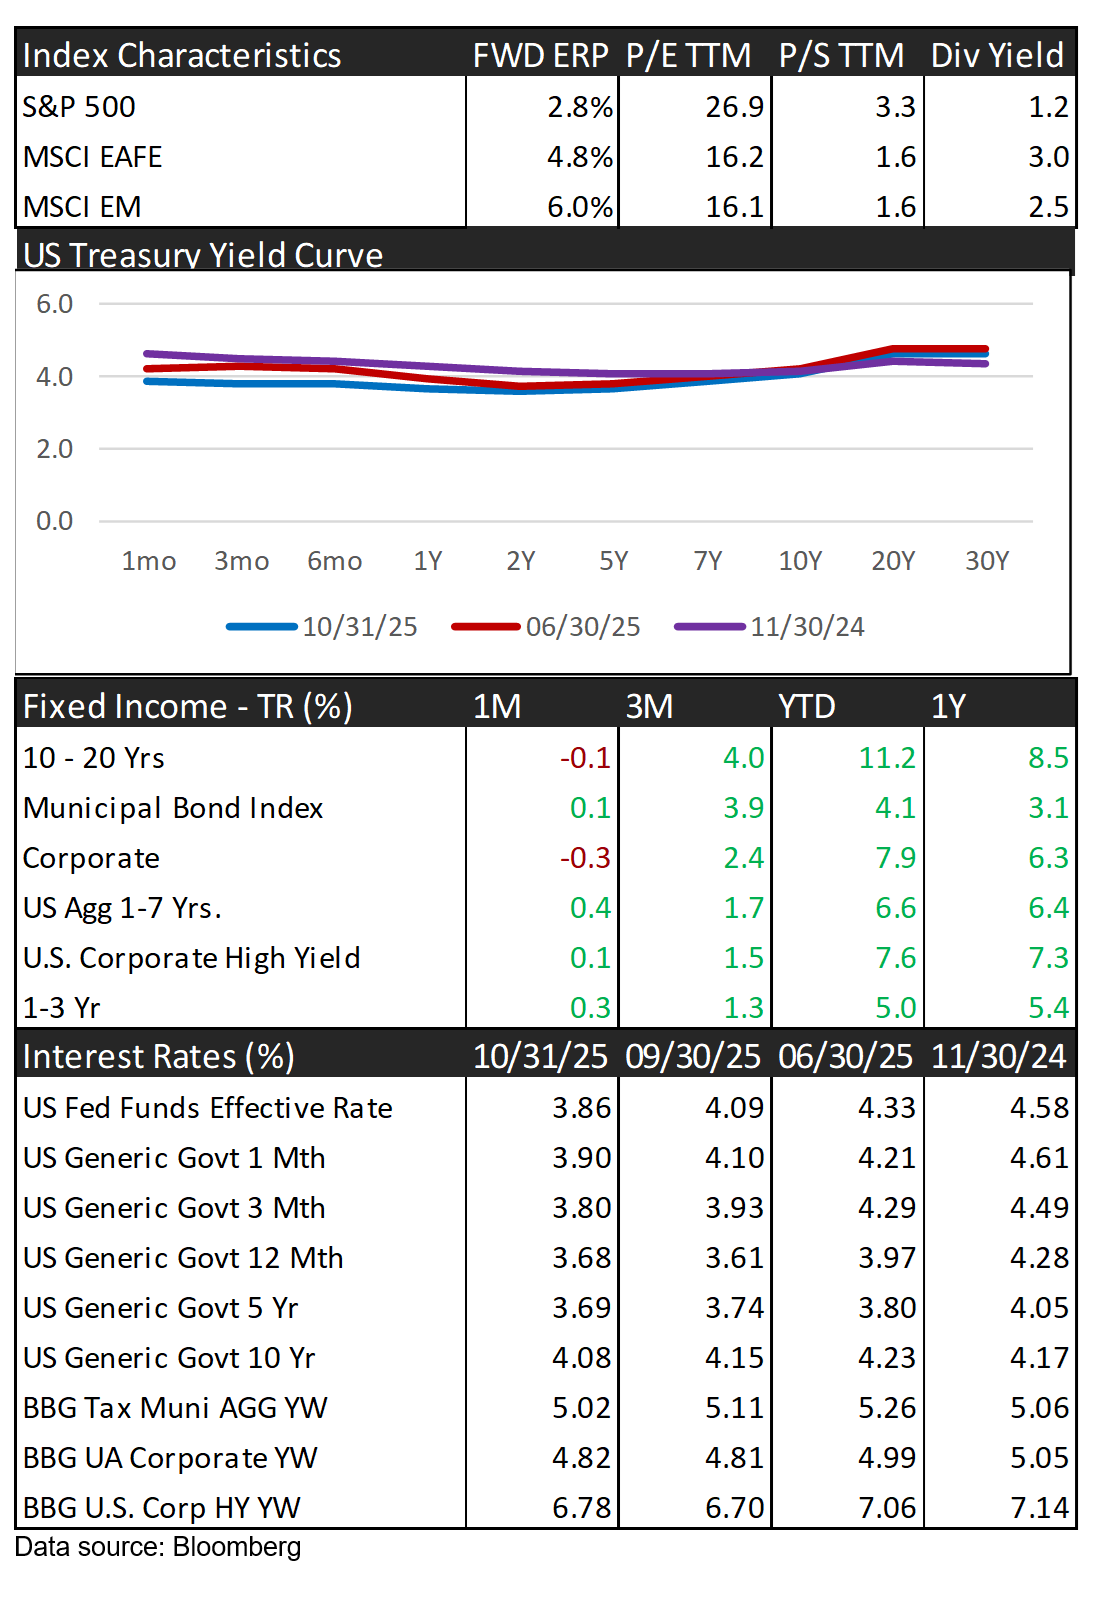Click the Data source: Bloomberg text
The height and width of the screenshot is (1600, 1100).
tap(158, 1547)
